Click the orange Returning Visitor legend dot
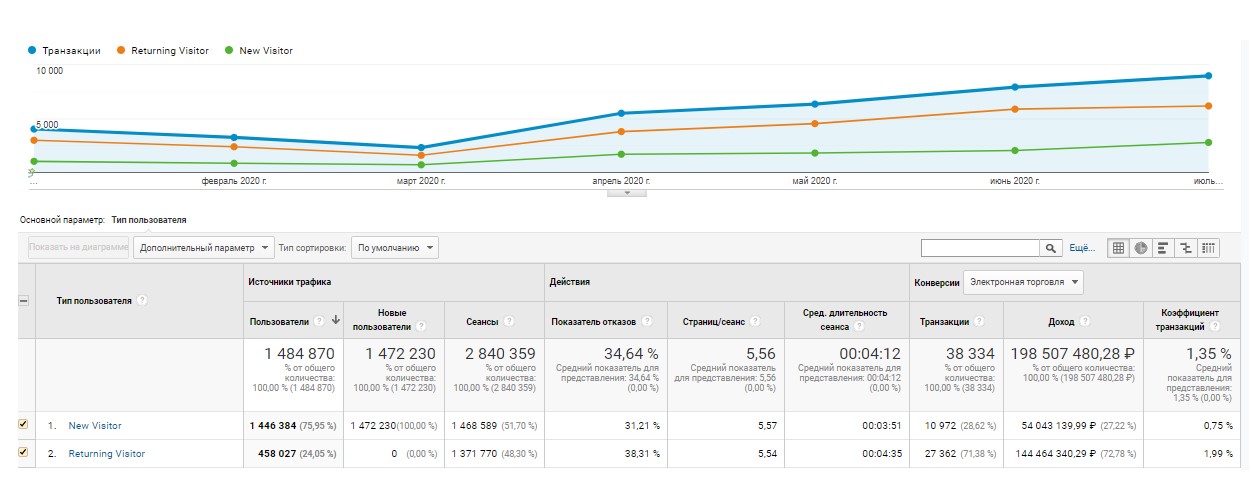 [x=121, y=50]
